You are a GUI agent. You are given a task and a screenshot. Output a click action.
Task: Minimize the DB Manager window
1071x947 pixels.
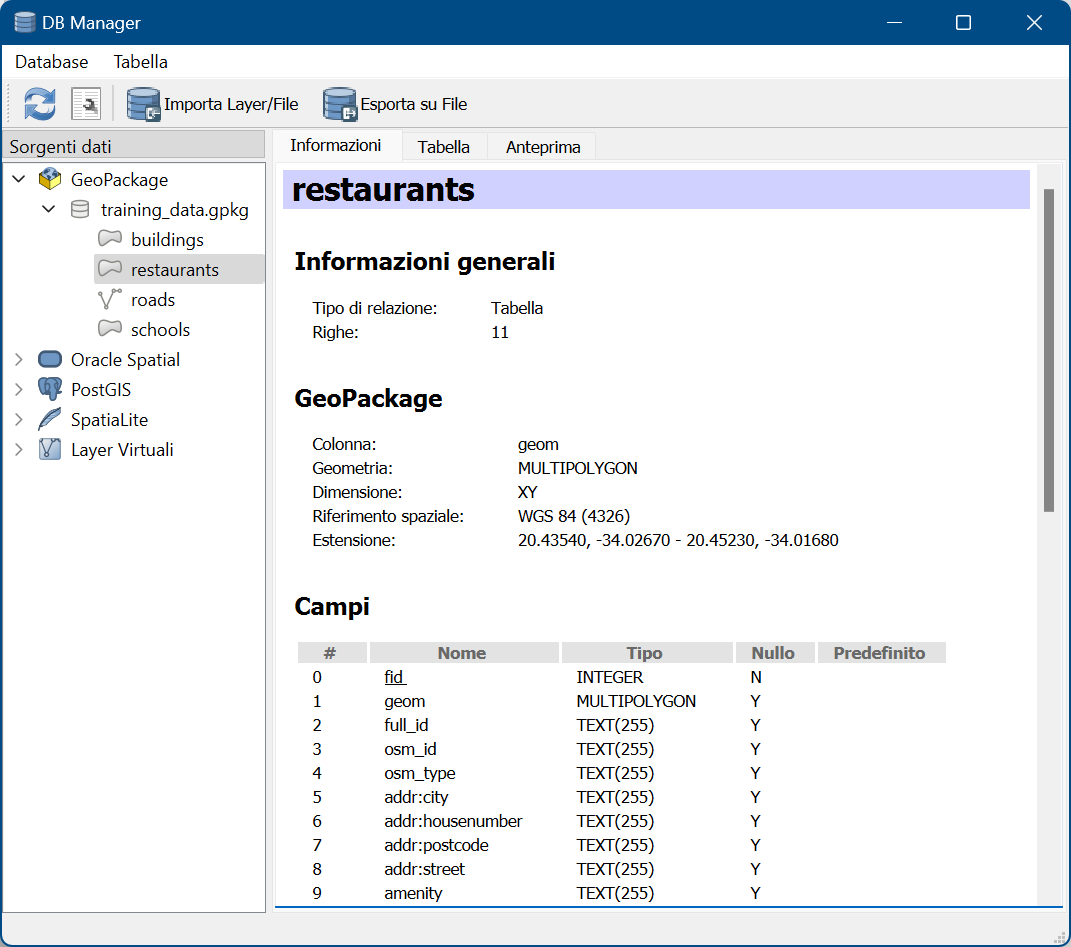[894, 23]
